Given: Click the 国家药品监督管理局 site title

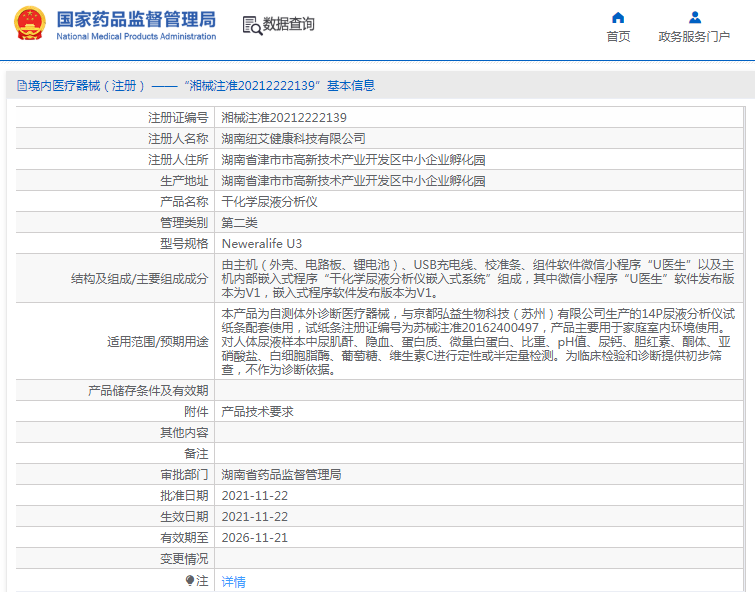Looking at the screenshot, I should pos(136,19).
